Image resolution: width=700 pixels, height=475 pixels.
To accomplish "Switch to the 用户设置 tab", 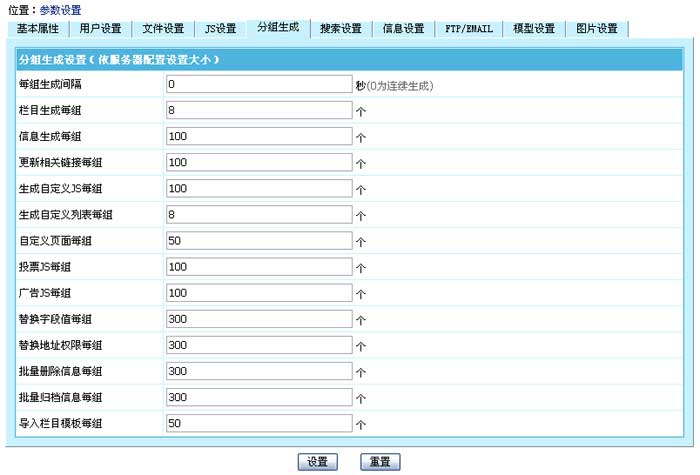I will tap(100, 28).
